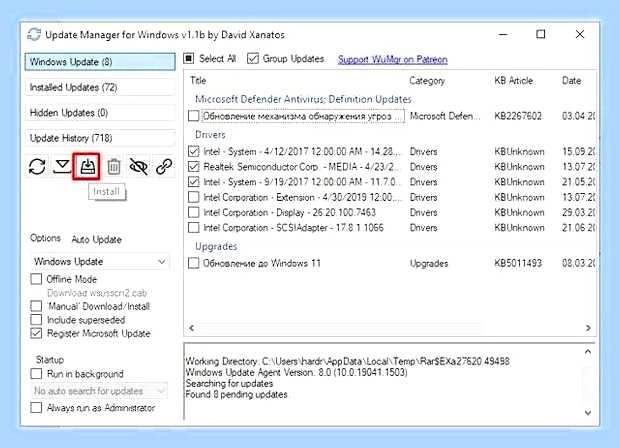620x448 pixels.
Task: Click the app icon in the title bar
Action: [34, 34]
